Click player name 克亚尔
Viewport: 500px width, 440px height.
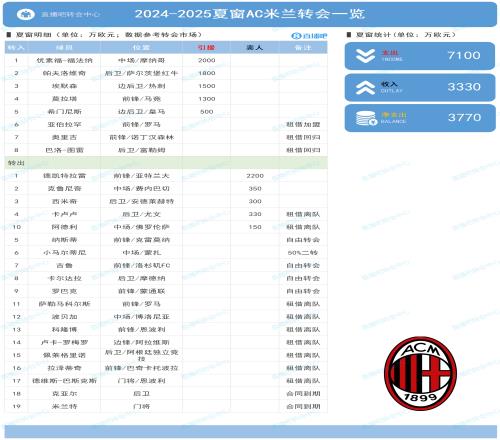coord(64,394)
